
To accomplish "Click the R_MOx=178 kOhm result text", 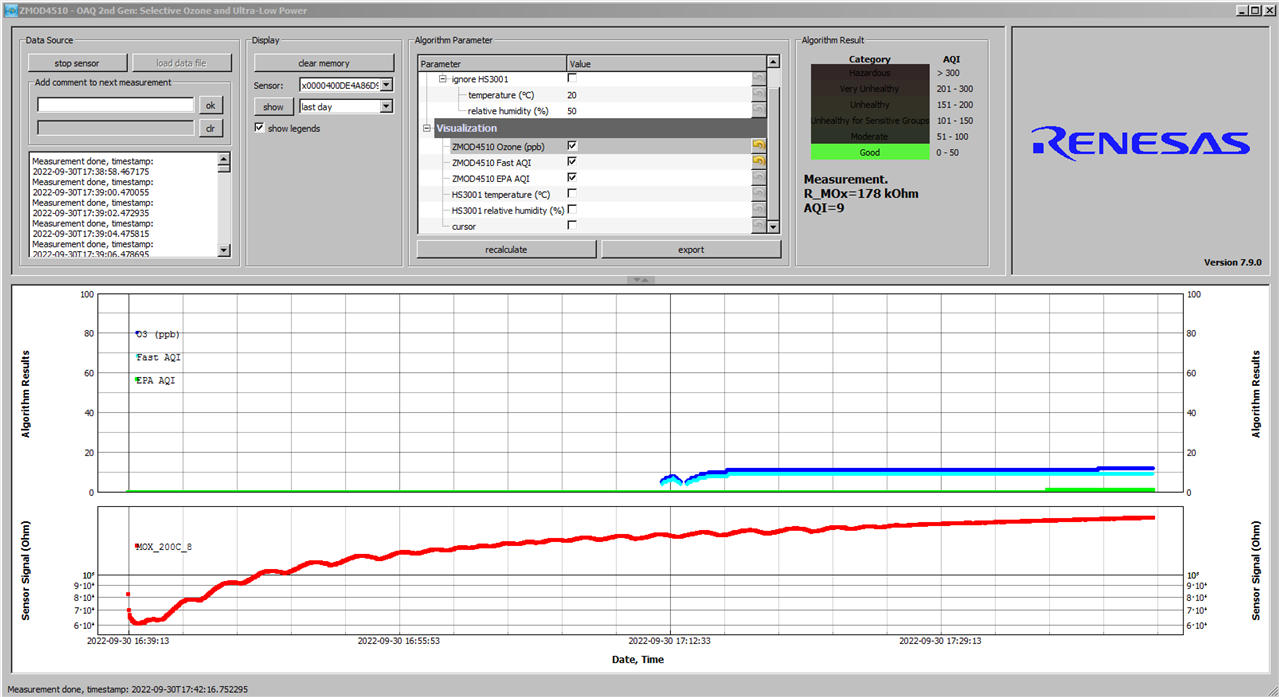I will pos(861,194).
